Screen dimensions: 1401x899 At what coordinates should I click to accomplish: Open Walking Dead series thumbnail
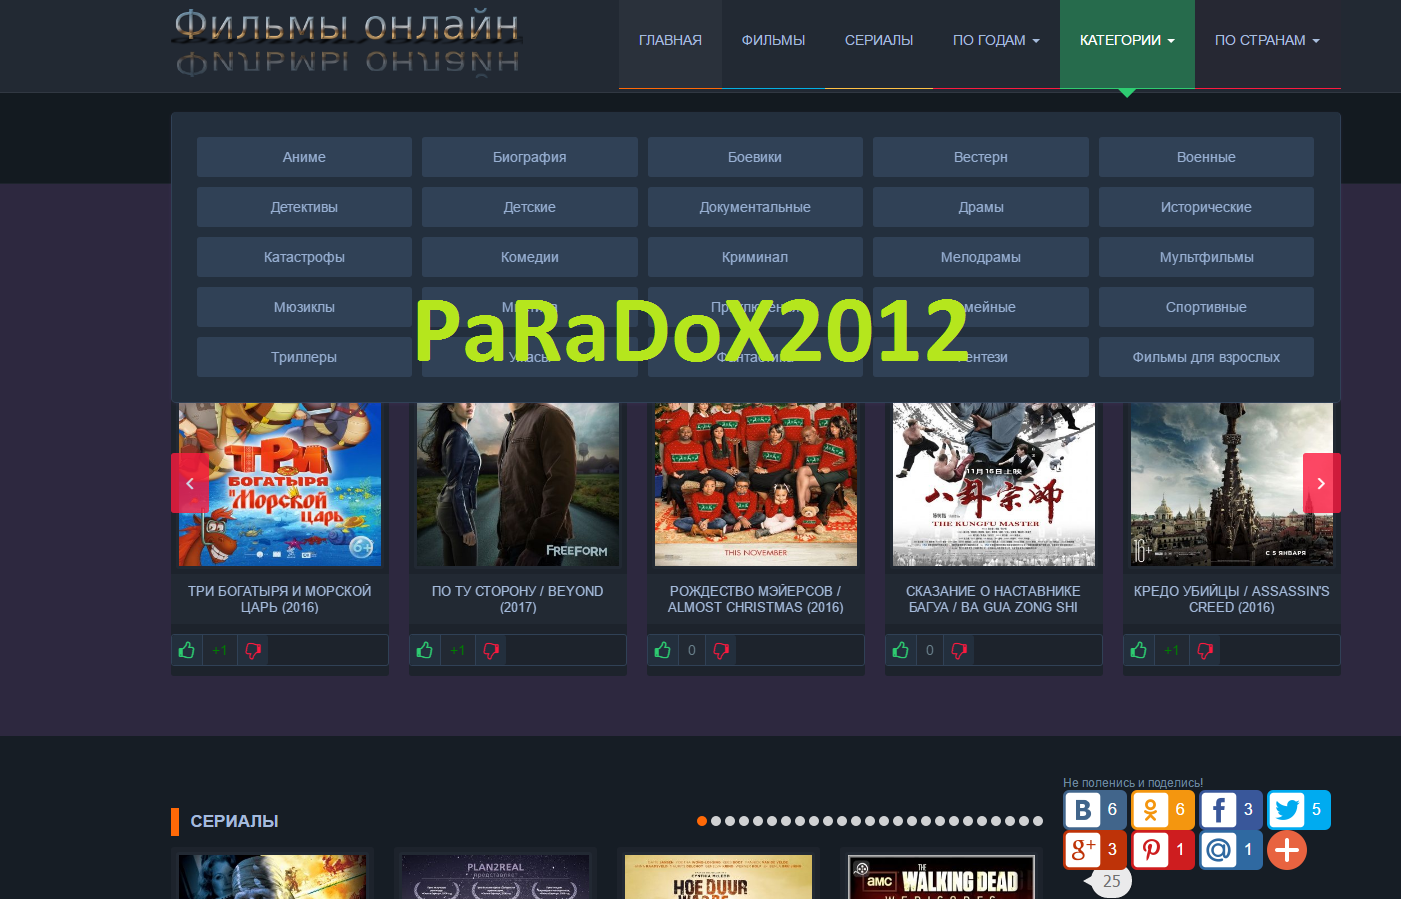[x=940, y=877]
